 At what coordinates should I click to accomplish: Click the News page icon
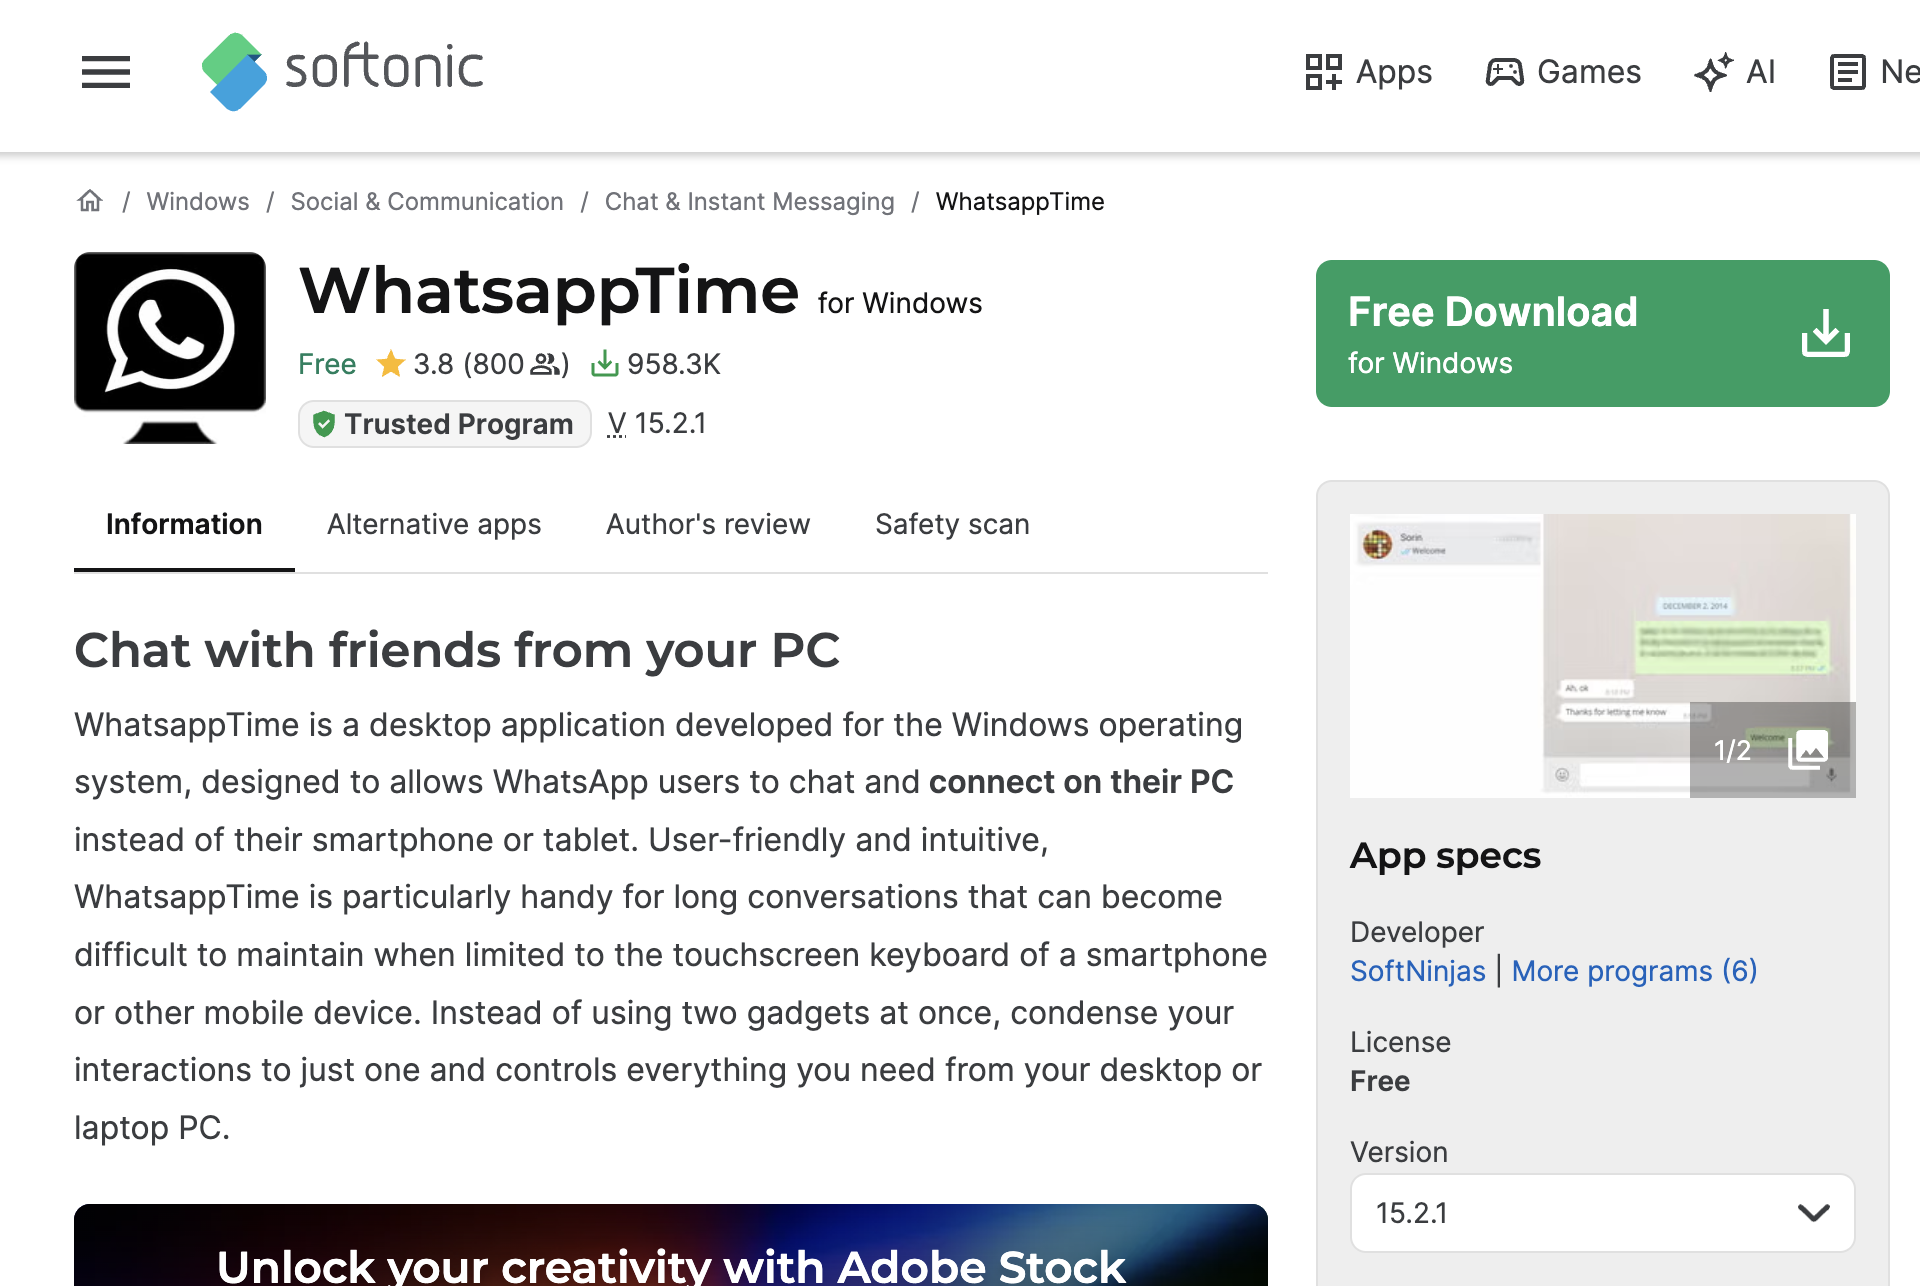[1847, 72]
